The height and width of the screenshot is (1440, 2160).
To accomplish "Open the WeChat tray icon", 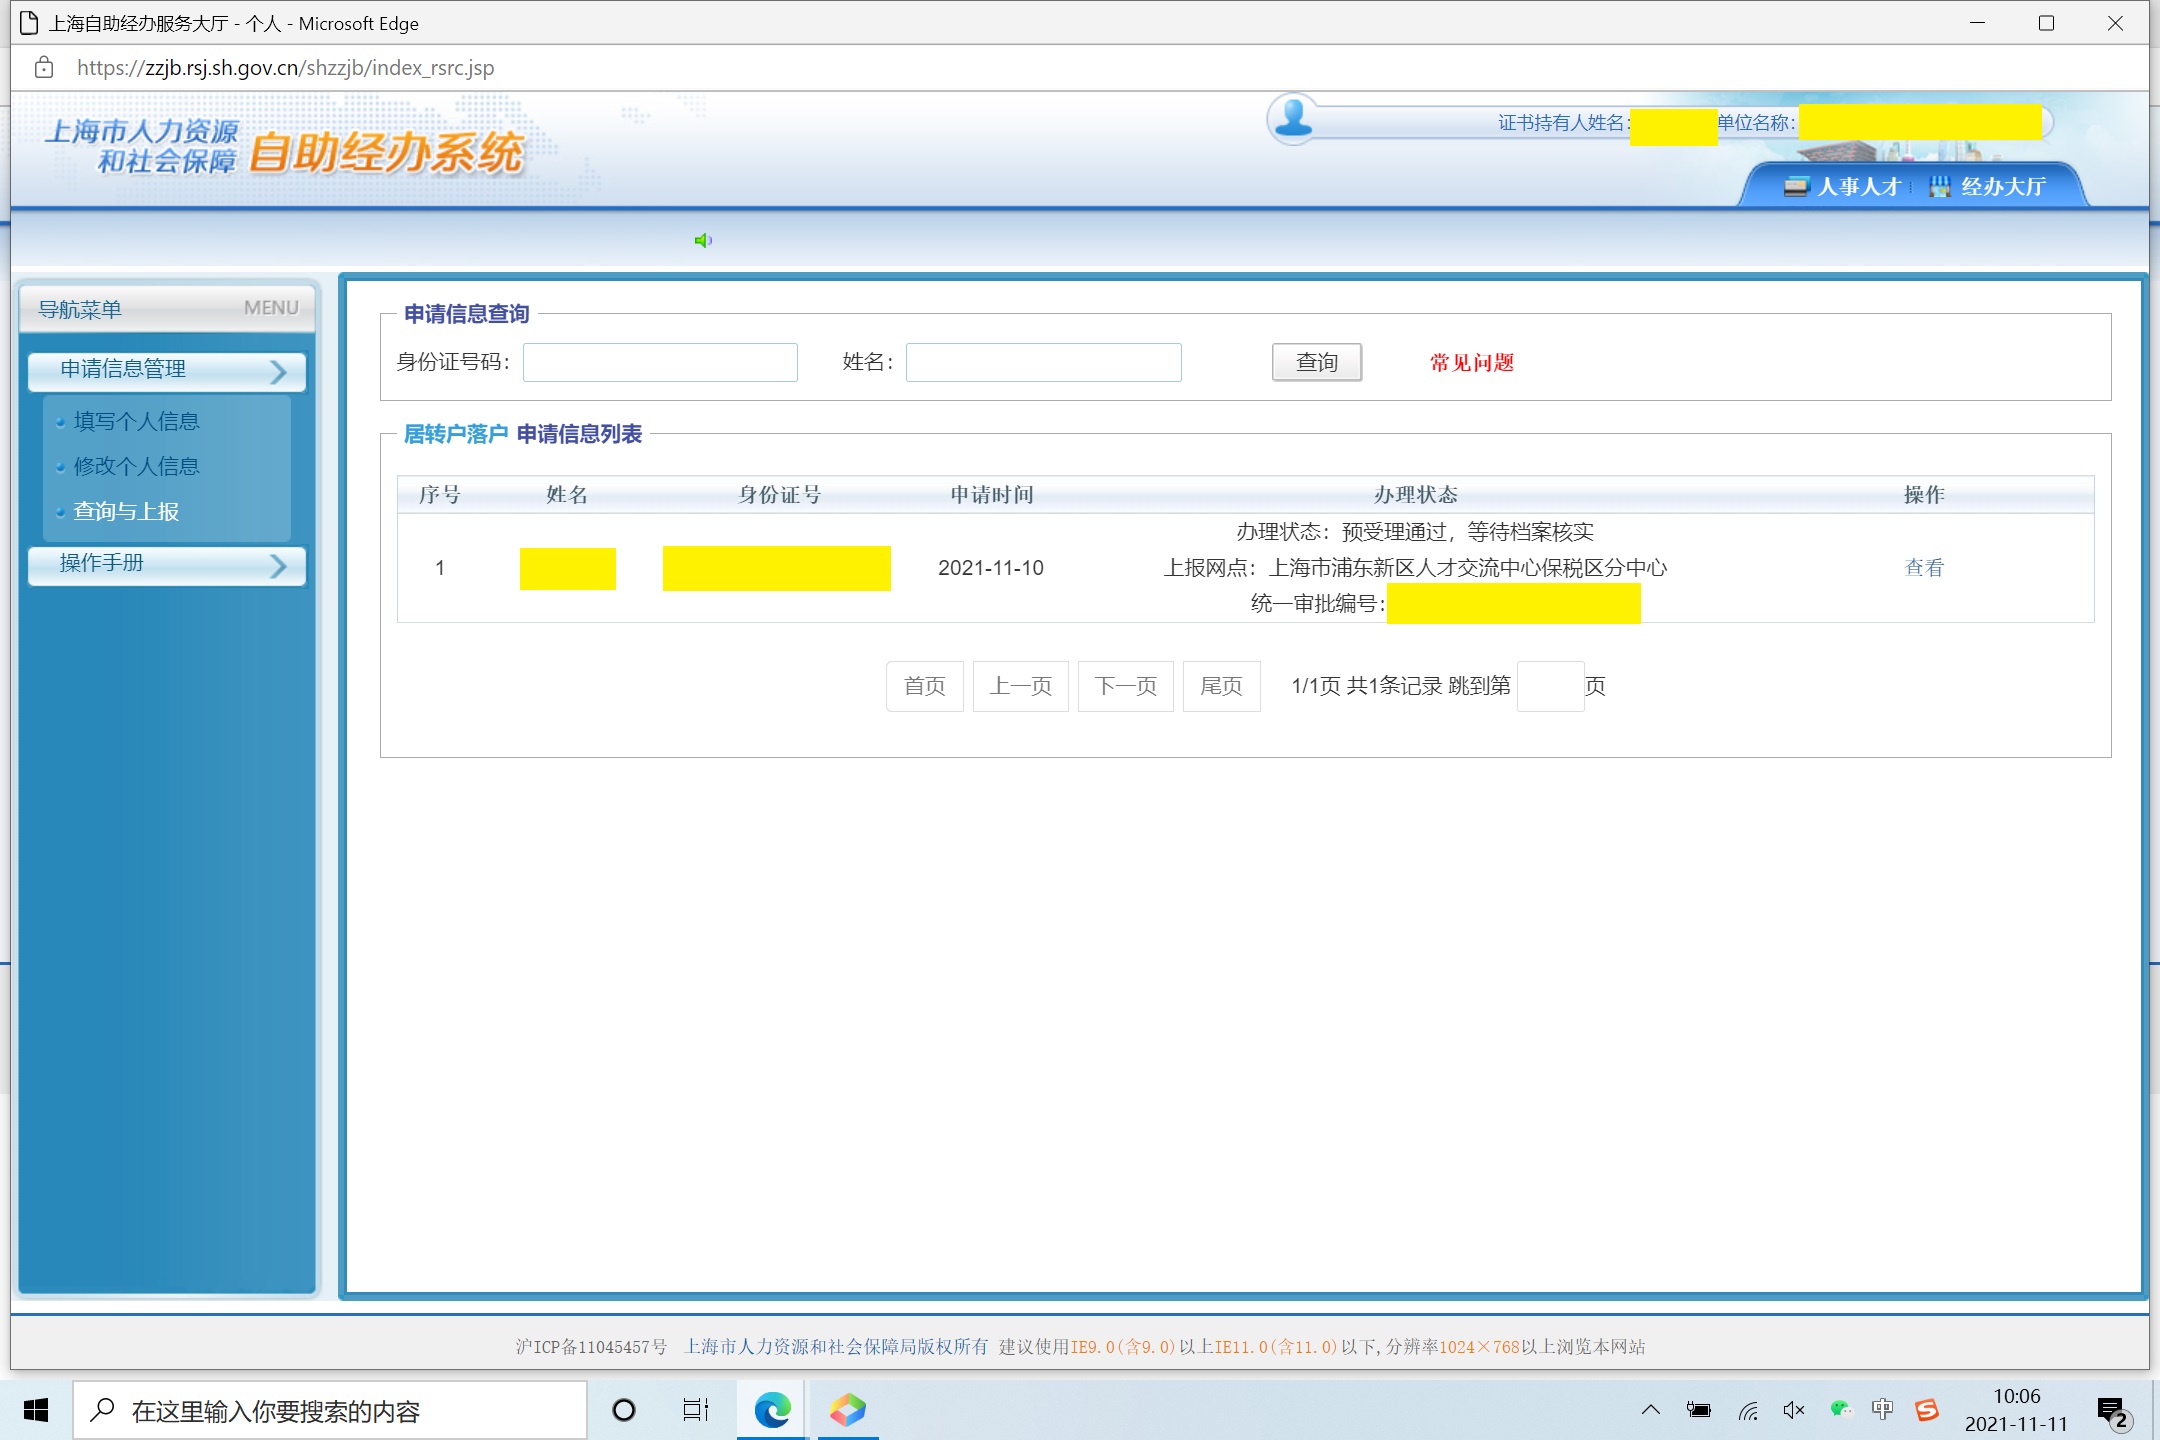I will coord(1840,1409).
